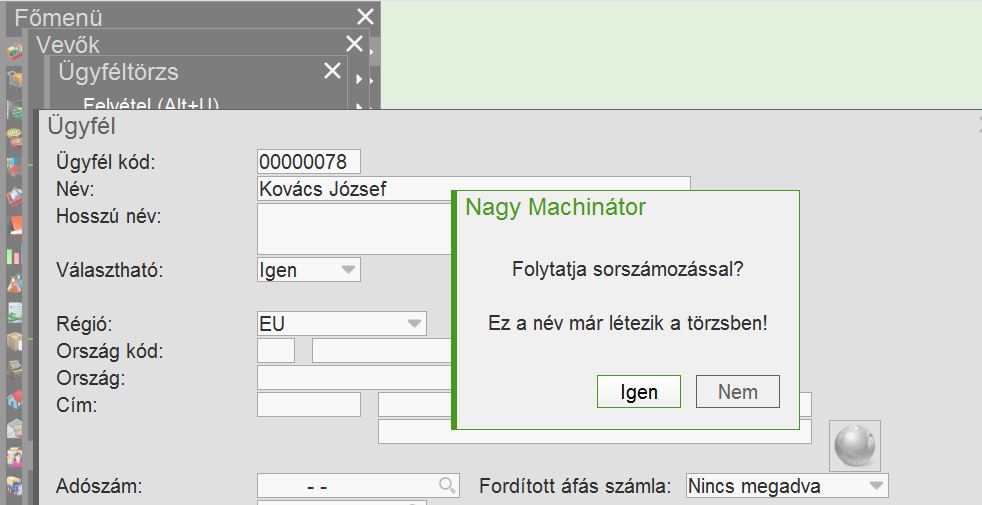Click 'Ez a név már létezik a törzsben!' text

pyautogui.click(x=628, y=324)
